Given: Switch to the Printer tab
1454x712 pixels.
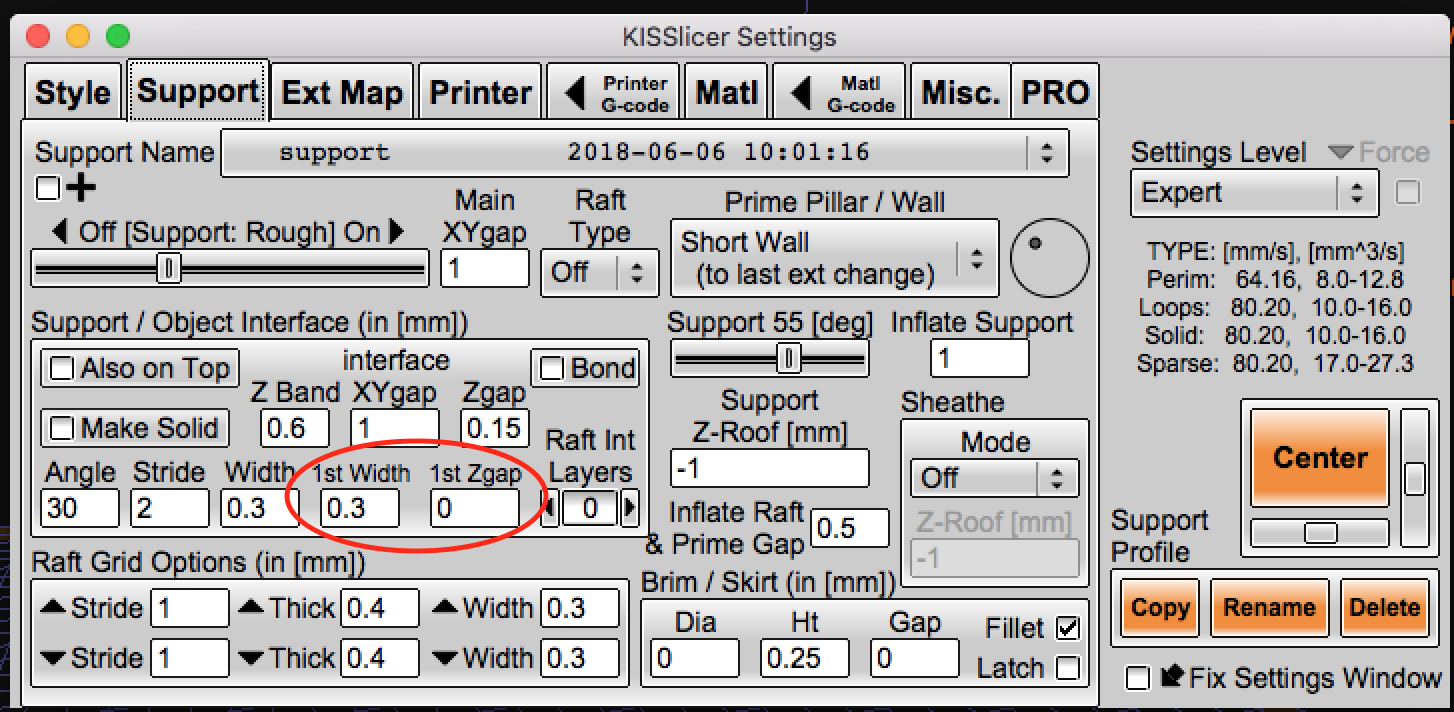Looking at the screenshot, I should [x=480, y=93].
